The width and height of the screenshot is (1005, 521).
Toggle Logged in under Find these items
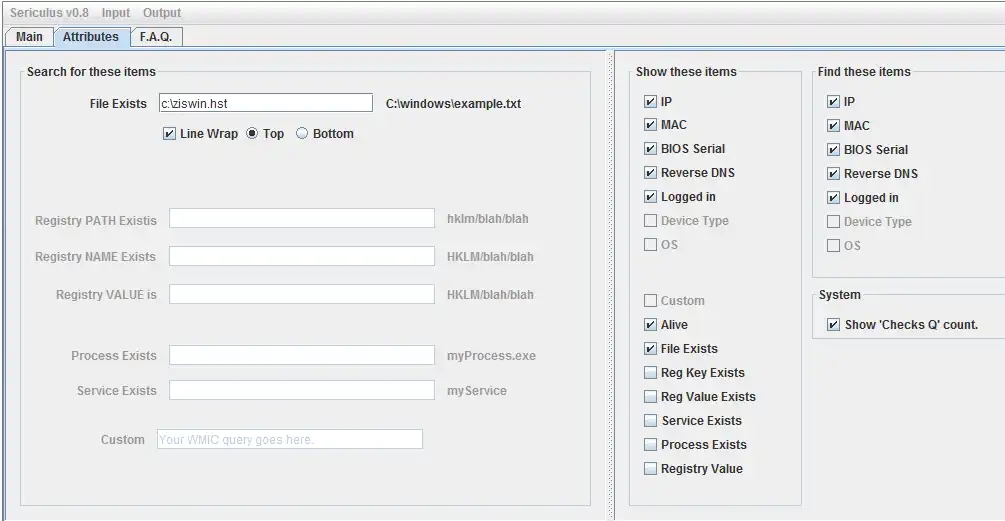click(x=833, y=197)
